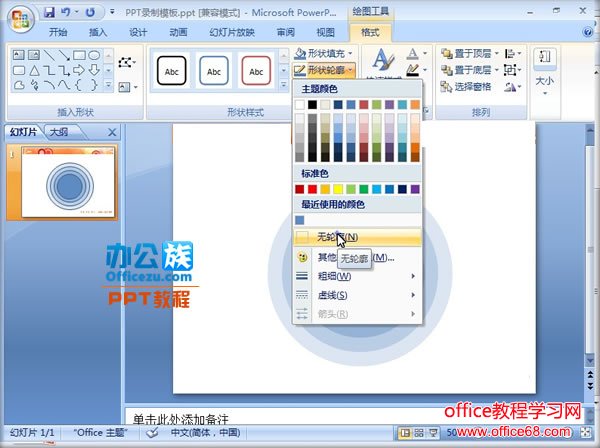Pick the rectangle shape
The image size is (600, 448).
[79, 55]
